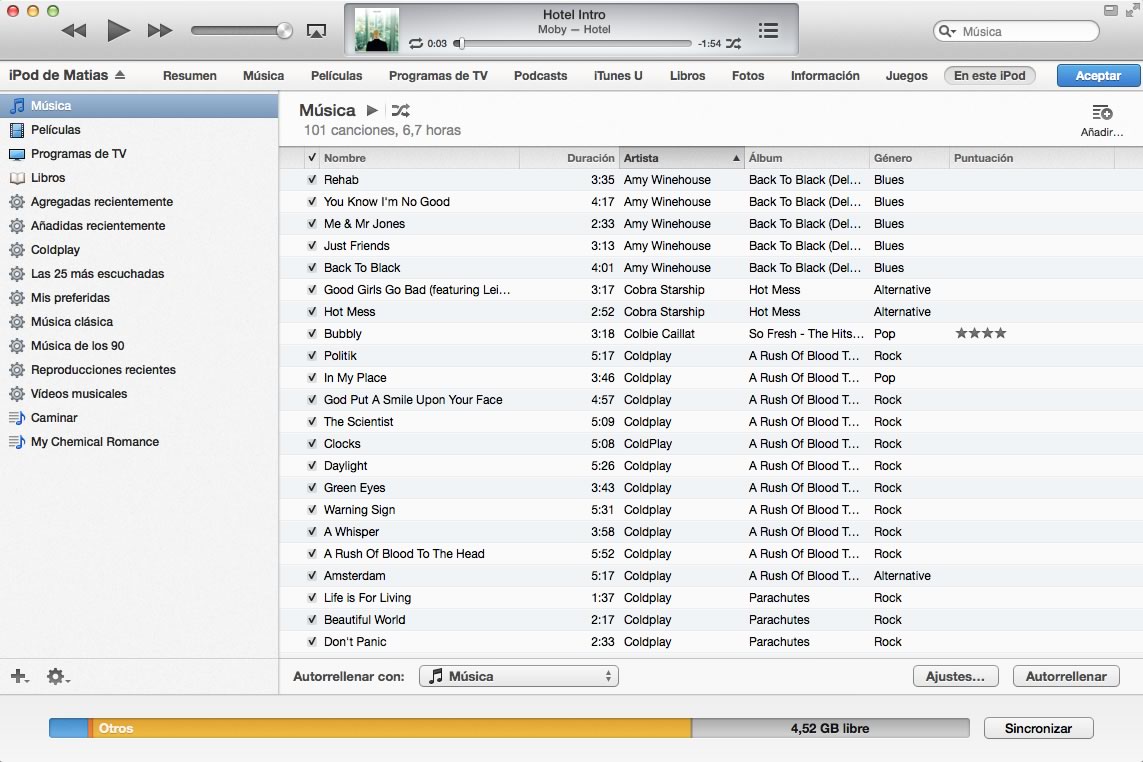Open the search magnifier dropdown

tap(948, 31)
